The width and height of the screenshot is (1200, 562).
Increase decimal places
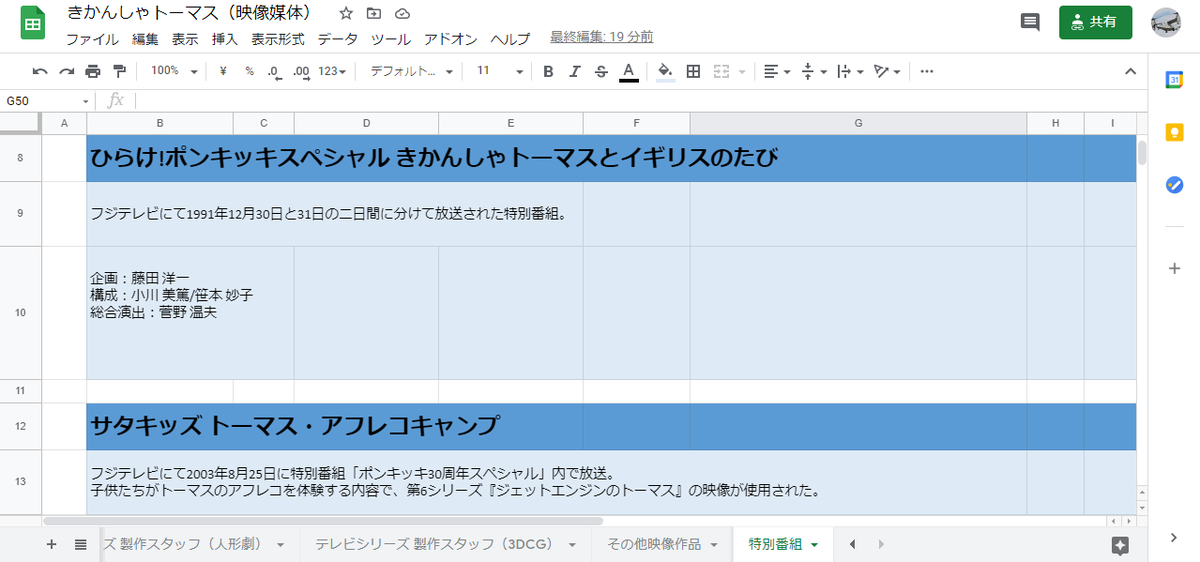click(x=300, y=71)
